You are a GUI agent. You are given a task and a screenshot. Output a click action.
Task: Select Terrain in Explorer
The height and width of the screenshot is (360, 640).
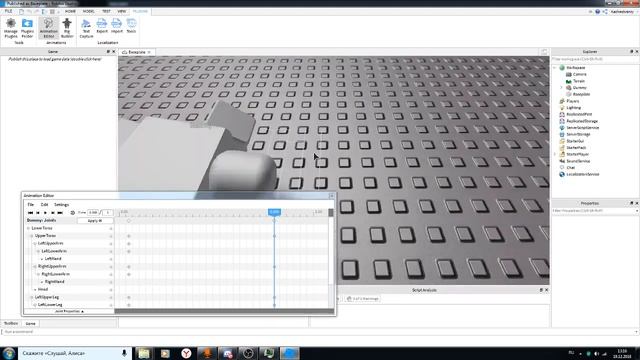[578, 81]
